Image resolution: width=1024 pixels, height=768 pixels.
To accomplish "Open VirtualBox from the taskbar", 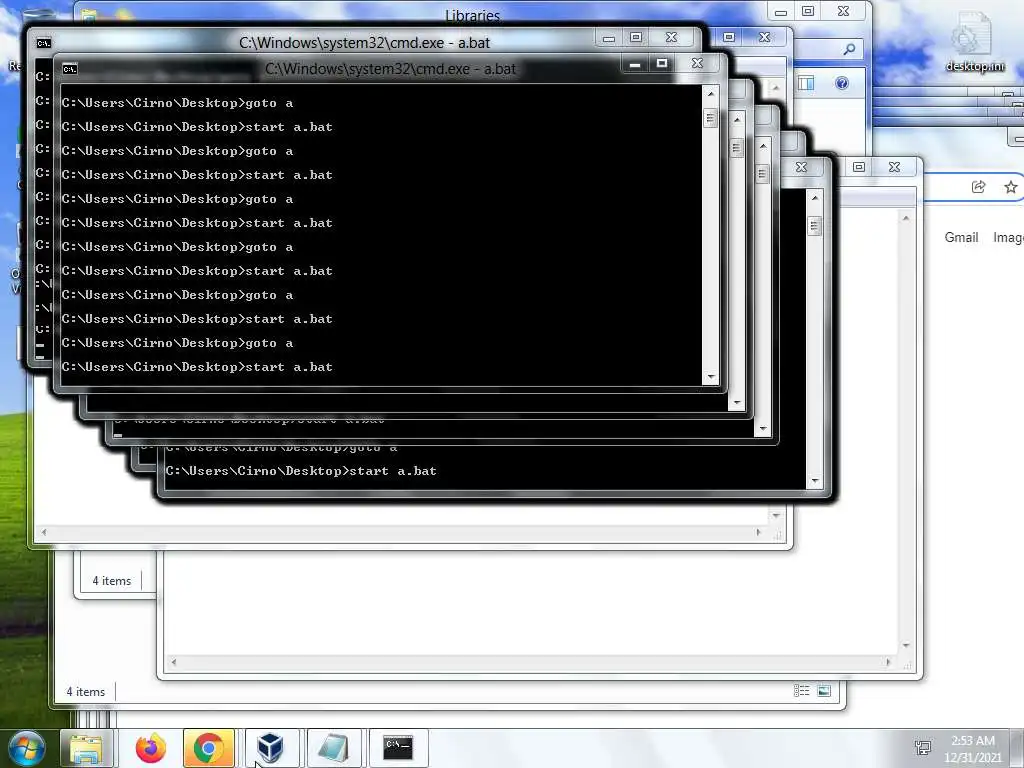I will point(270,748).
